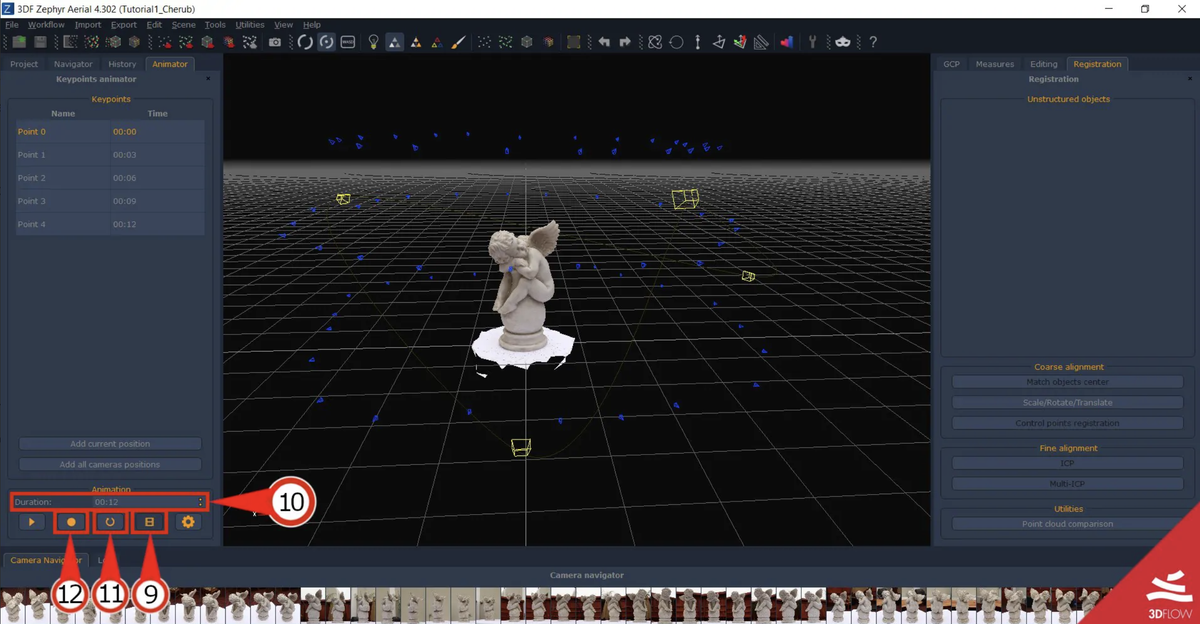Start animation playback with the play button
This screenshot has height=624, width=1200.
click(32, 521)
